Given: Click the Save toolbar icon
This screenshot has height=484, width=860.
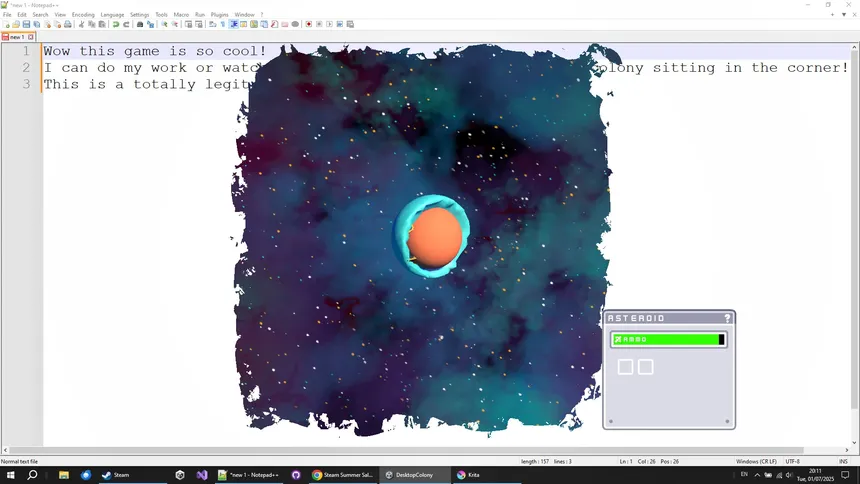Looking at the screenshot, I should coord(26,24).
